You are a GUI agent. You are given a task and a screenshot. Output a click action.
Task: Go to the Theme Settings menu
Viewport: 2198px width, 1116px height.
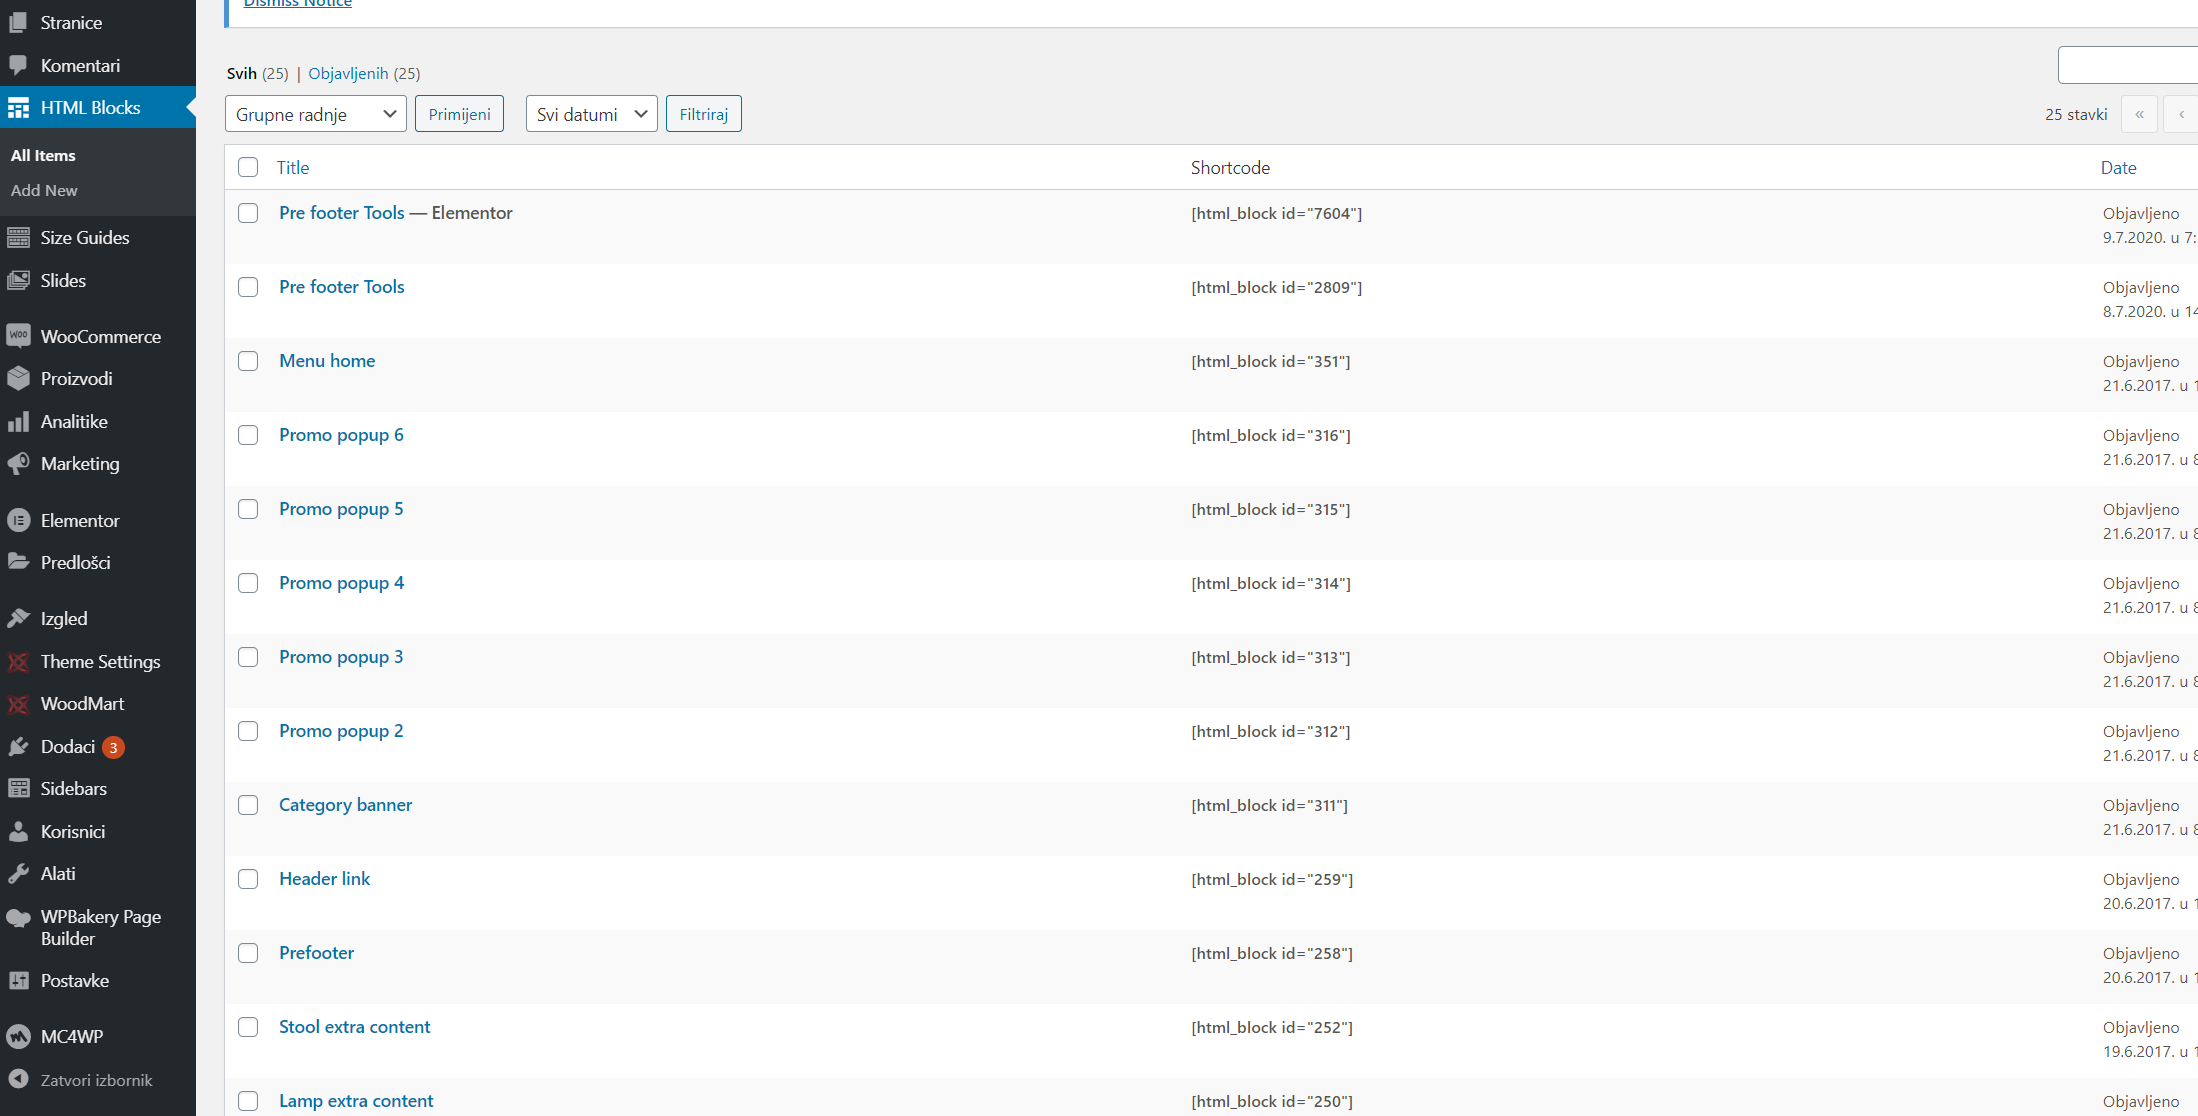coord(100,662)
